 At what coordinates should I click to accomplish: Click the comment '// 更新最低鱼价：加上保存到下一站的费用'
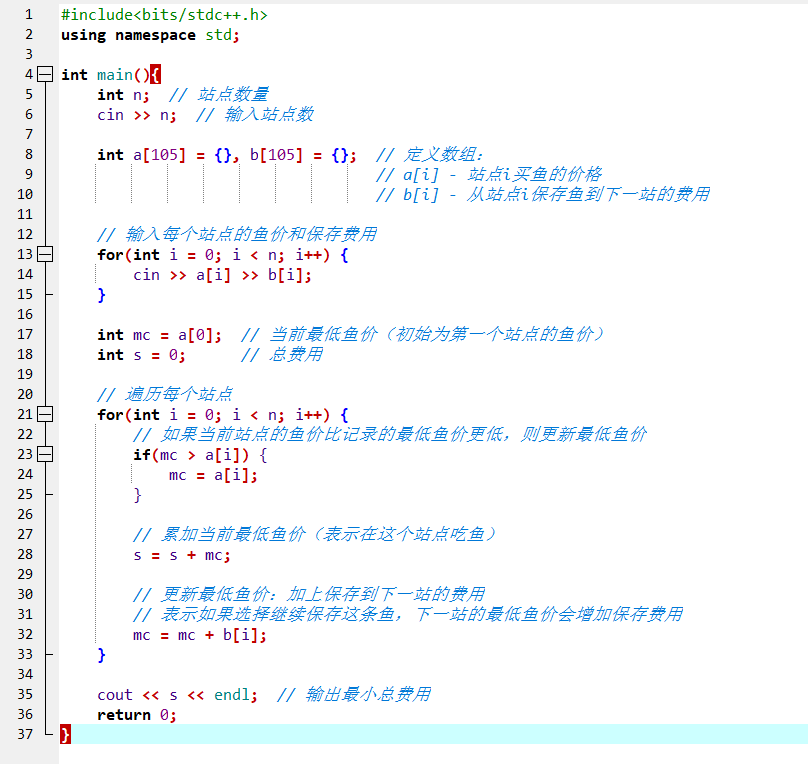[x=309, y=595]
